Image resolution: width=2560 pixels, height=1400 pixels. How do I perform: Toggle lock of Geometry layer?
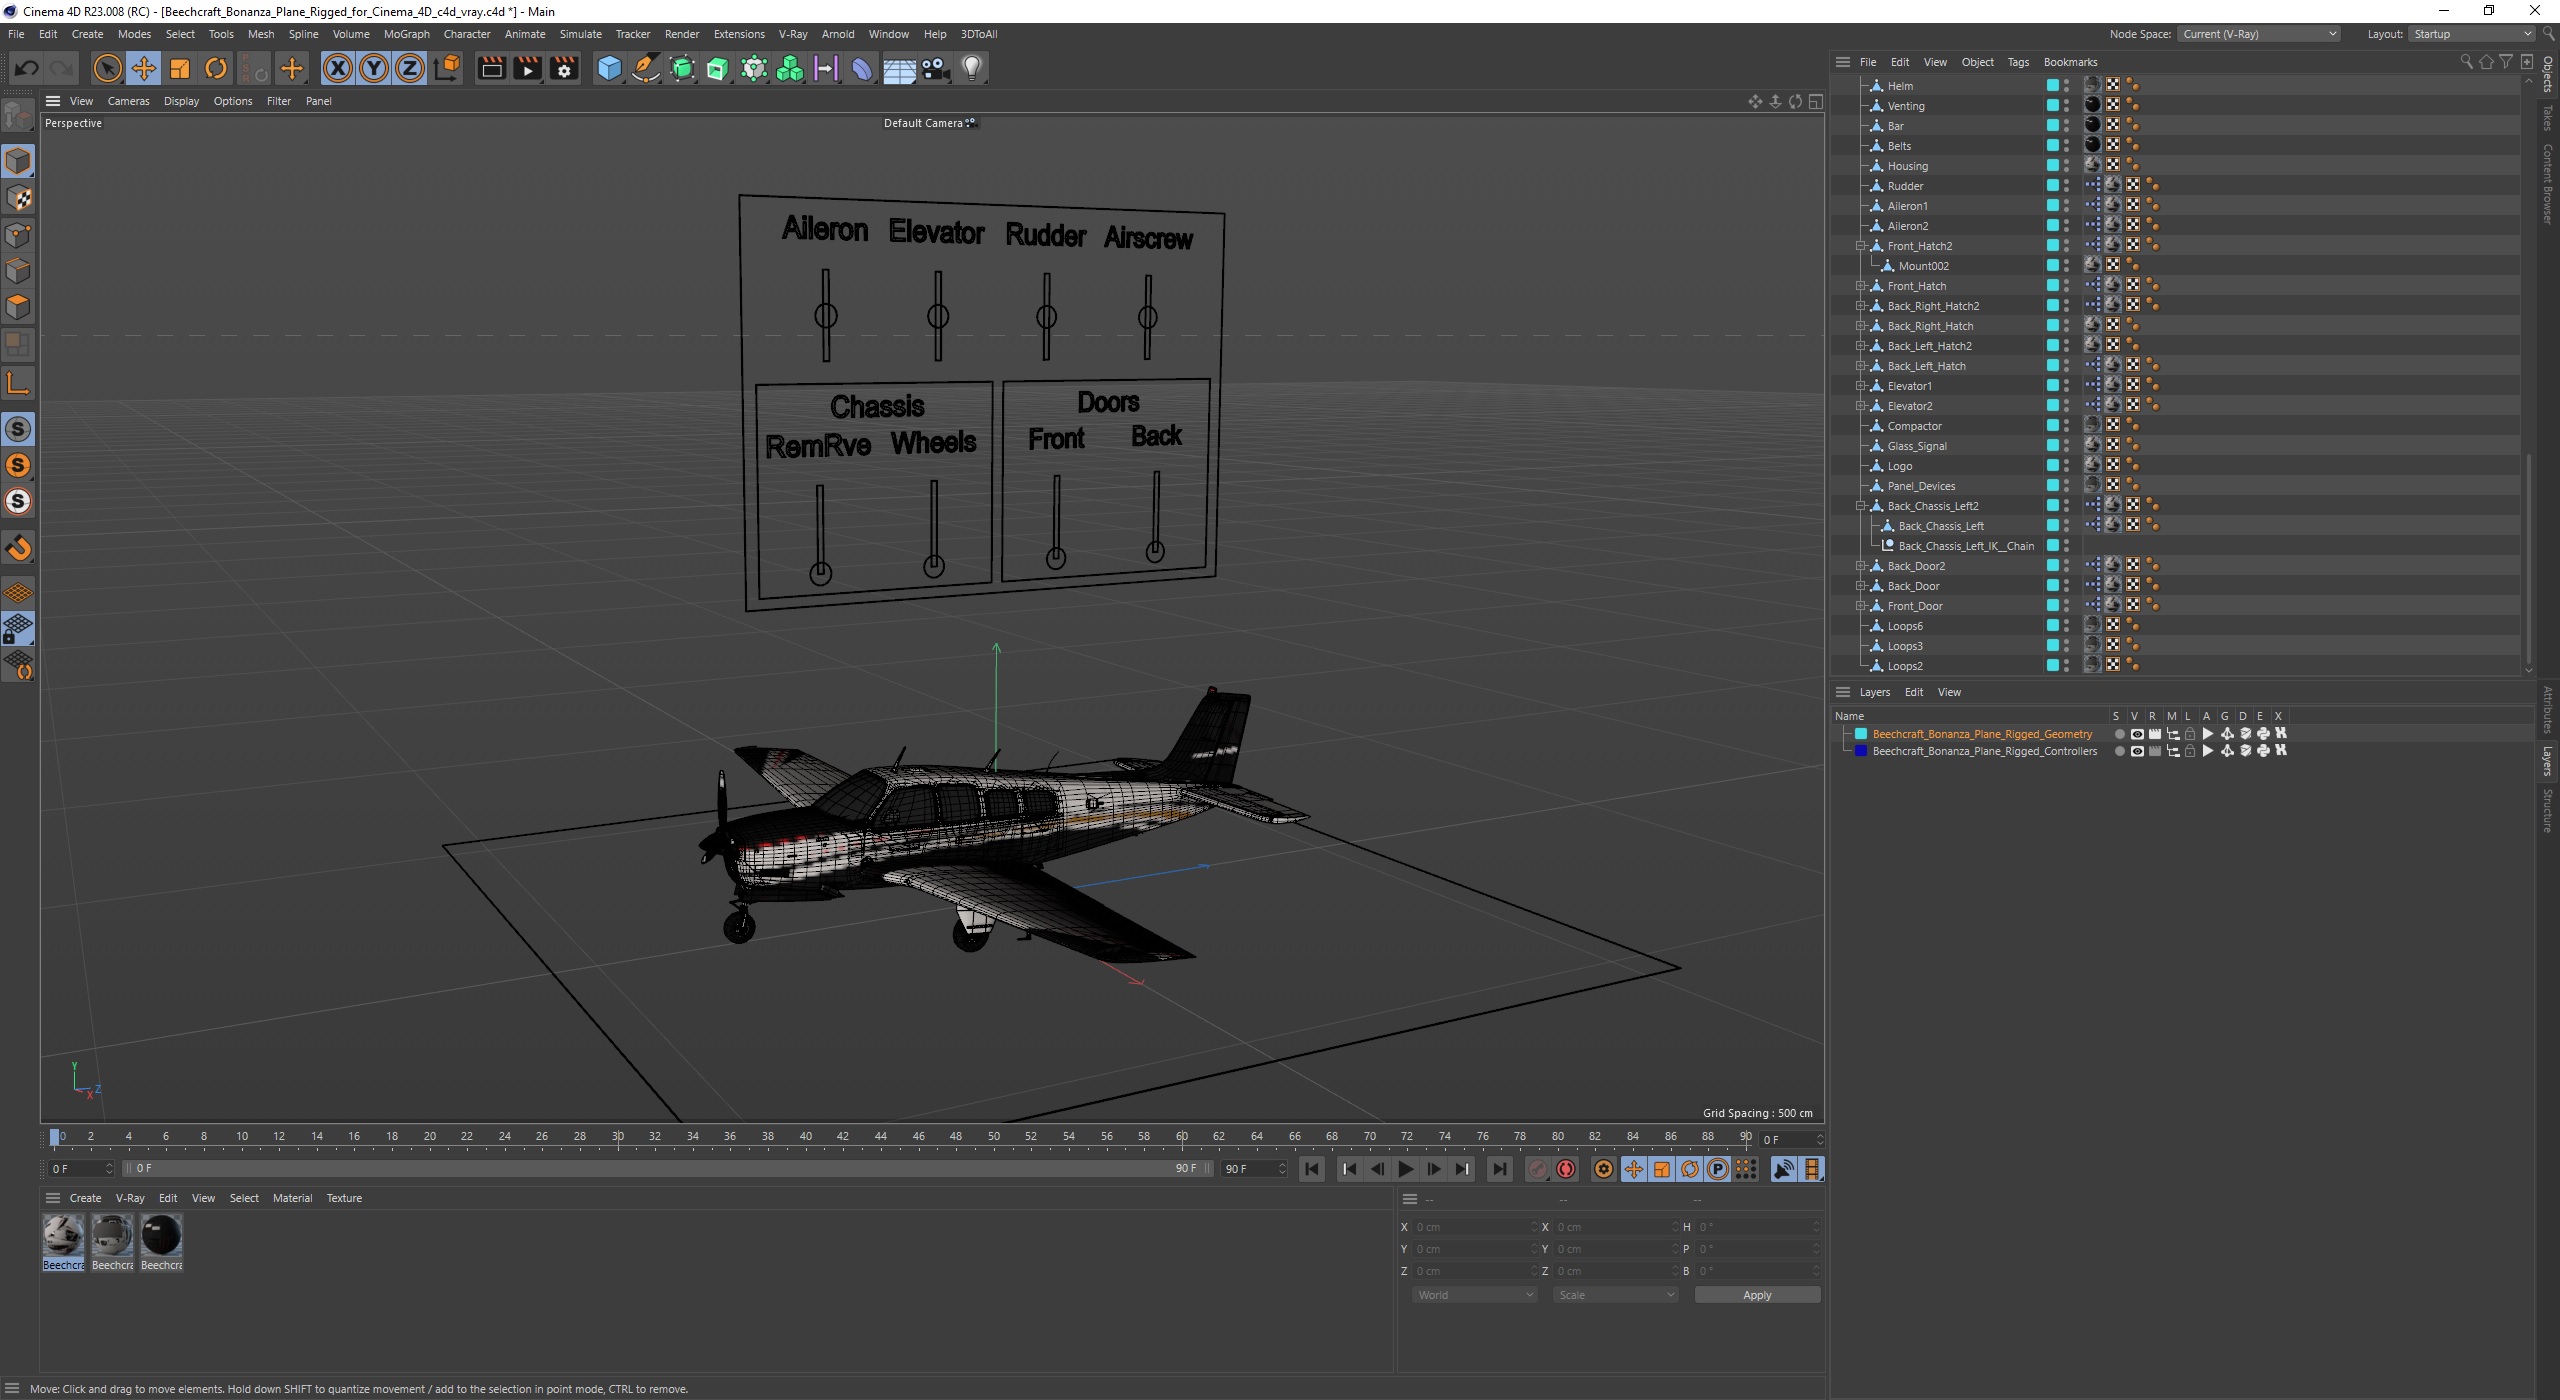(2190, 734)
